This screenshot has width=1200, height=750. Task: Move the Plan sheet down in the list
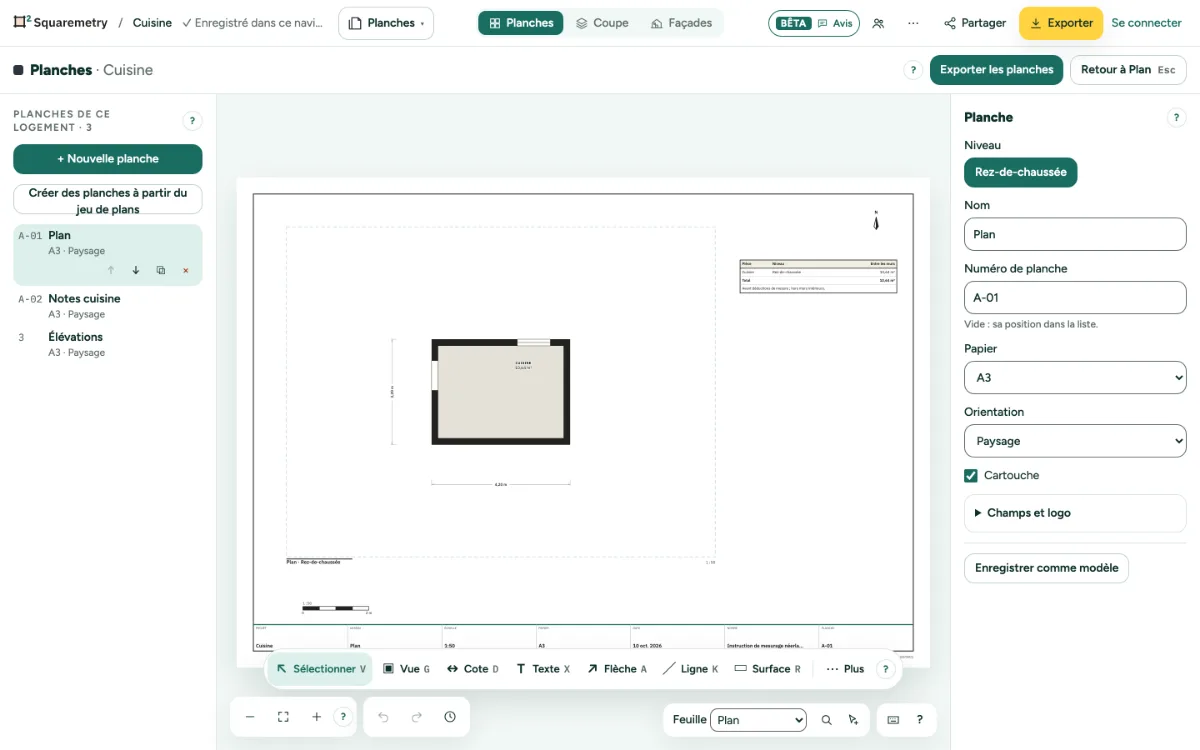click(136, 270)
